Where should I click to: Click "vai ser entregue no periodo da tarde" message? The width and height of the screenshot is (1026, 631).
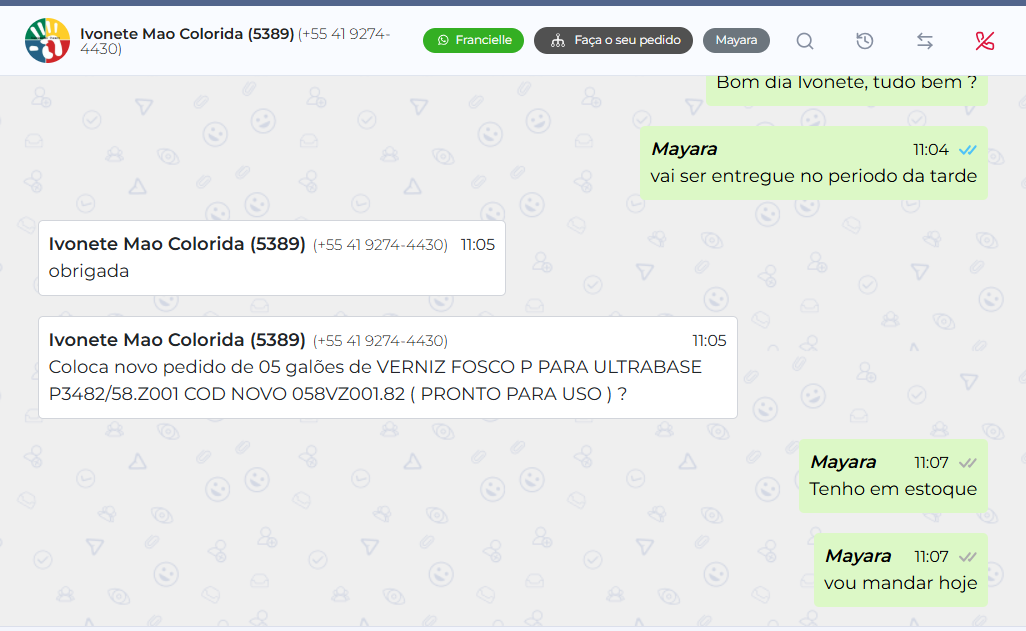814,163
